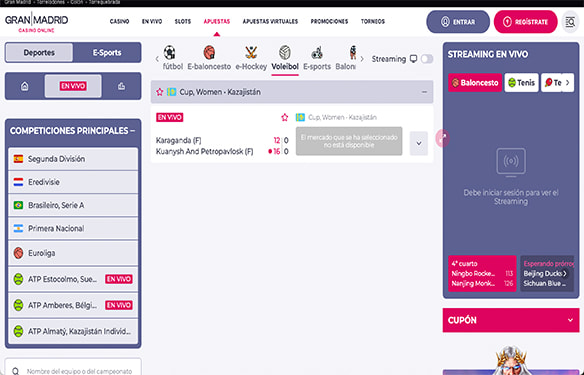
Task: Expand markets dropdown for Karaganda match
Action: [419, 143]
